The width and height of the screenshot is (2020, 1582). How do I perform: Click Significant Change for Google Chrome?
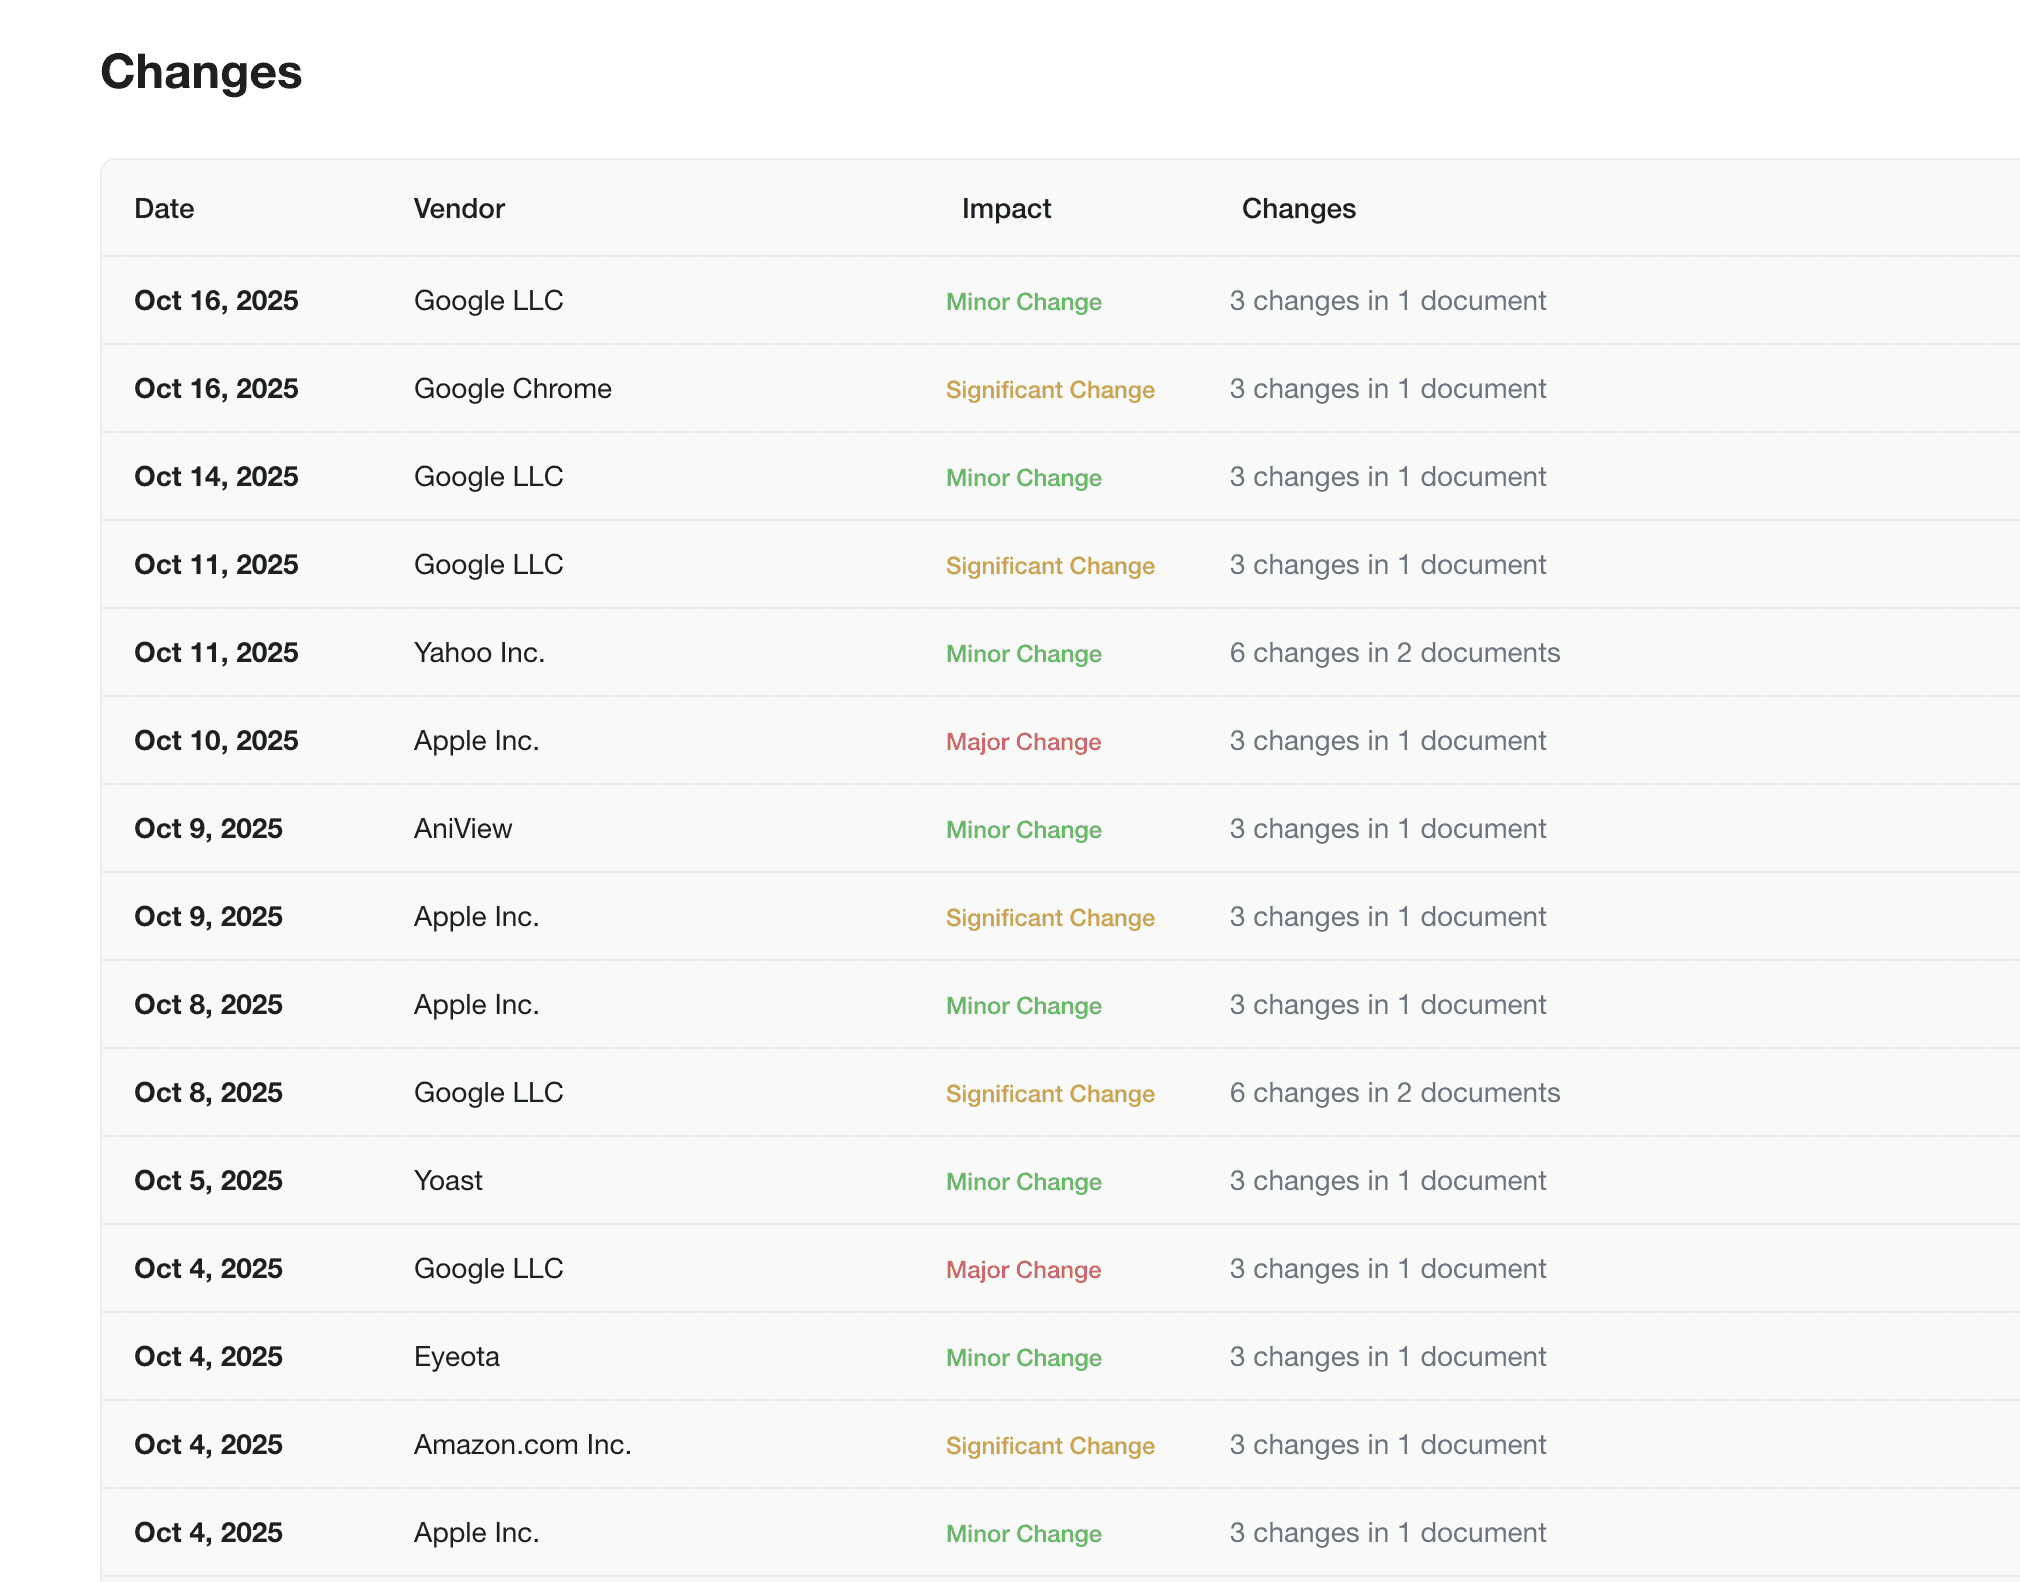coord(1050,390)
